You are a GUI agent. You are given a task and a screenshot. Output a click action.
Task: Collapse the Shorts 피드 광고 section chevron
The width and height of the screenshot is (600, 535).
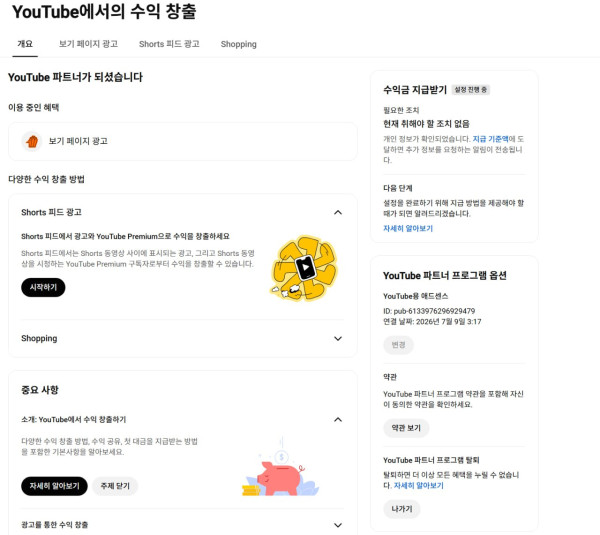tap(338, 212)
